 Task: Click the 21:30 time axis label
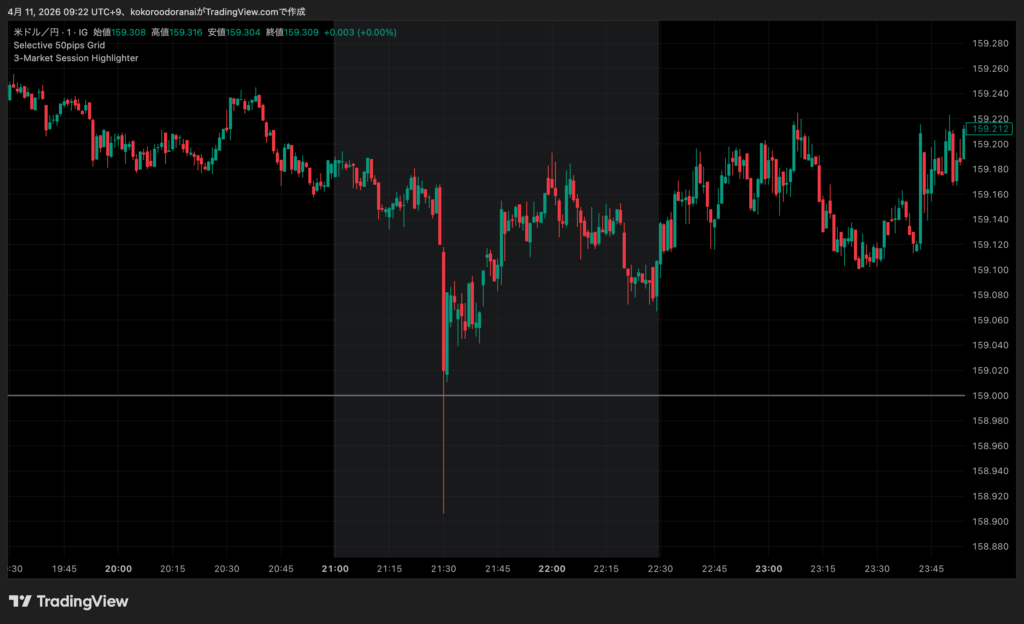coord(443,569)
